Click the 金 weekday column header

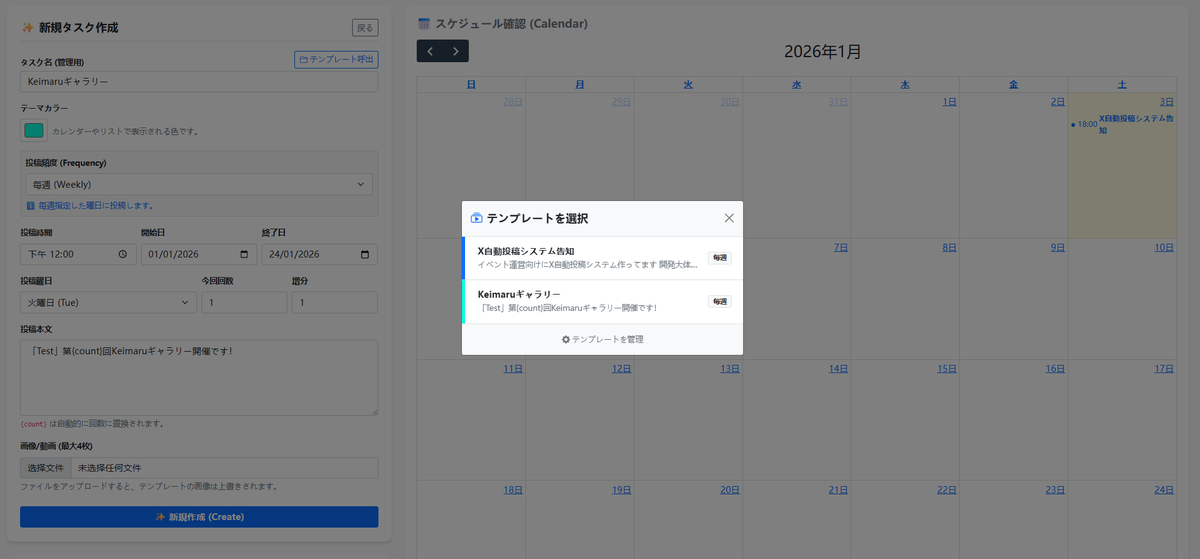point(1014,85)
